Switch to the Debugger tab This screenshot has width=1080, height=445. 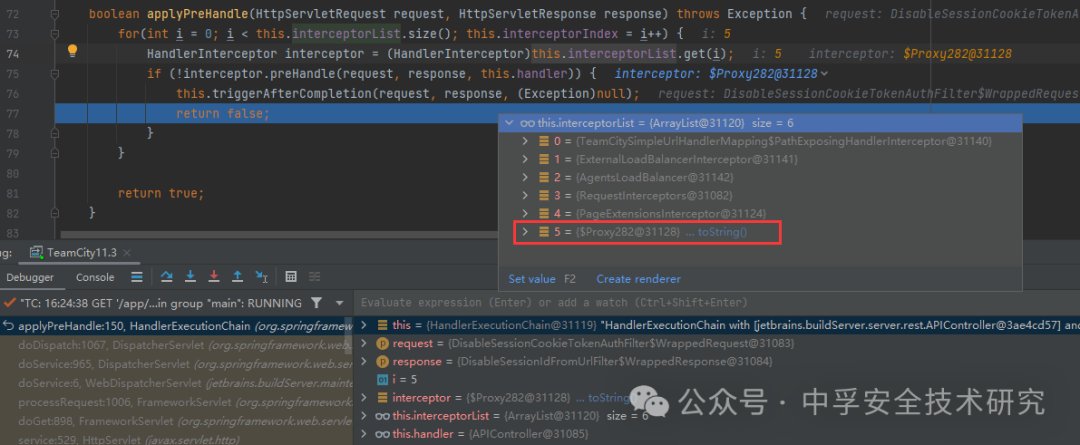click(30, 277)
